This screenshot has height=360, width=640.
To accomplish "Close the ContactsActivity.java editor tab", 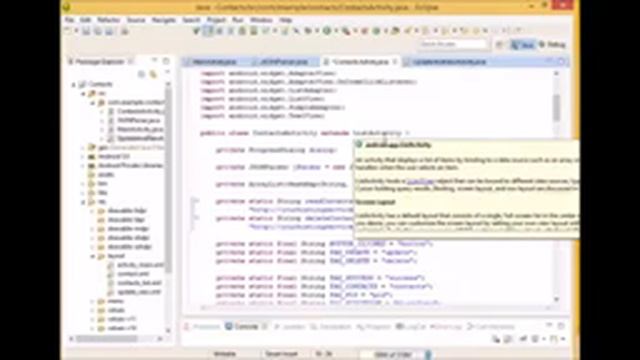I will point(395,62).
